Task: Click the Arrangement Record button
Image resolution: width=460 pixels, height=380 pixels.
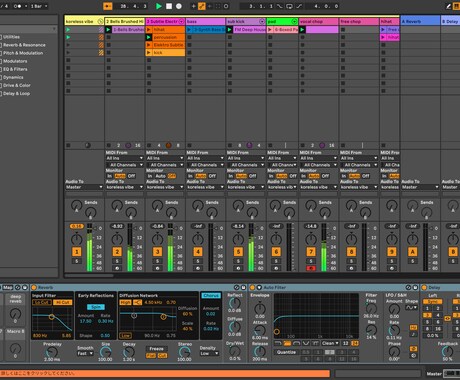Action: pyautogui.click(x=179, y=6)
